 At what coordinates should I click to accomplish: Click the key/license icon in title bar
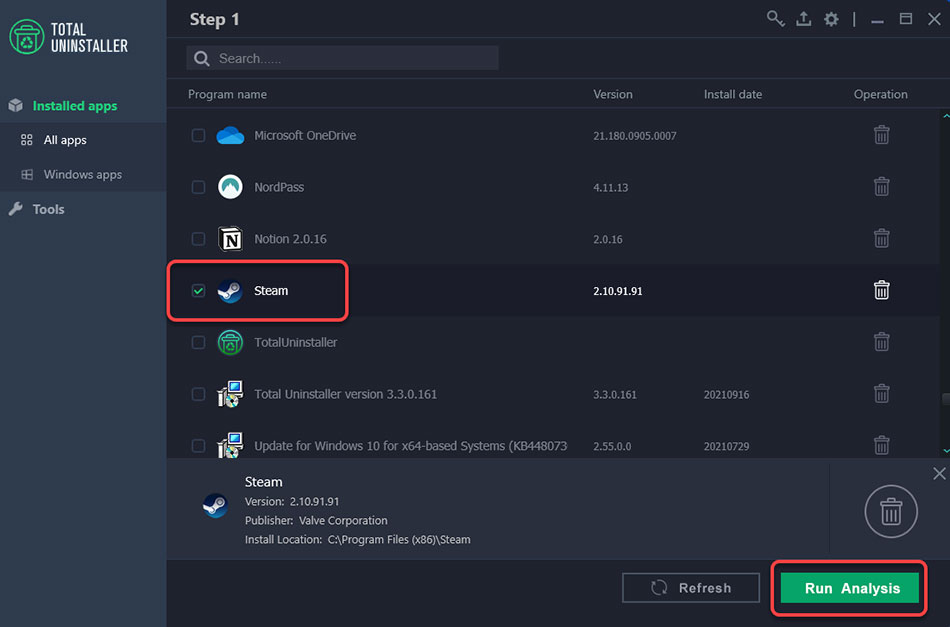point(775,19)
